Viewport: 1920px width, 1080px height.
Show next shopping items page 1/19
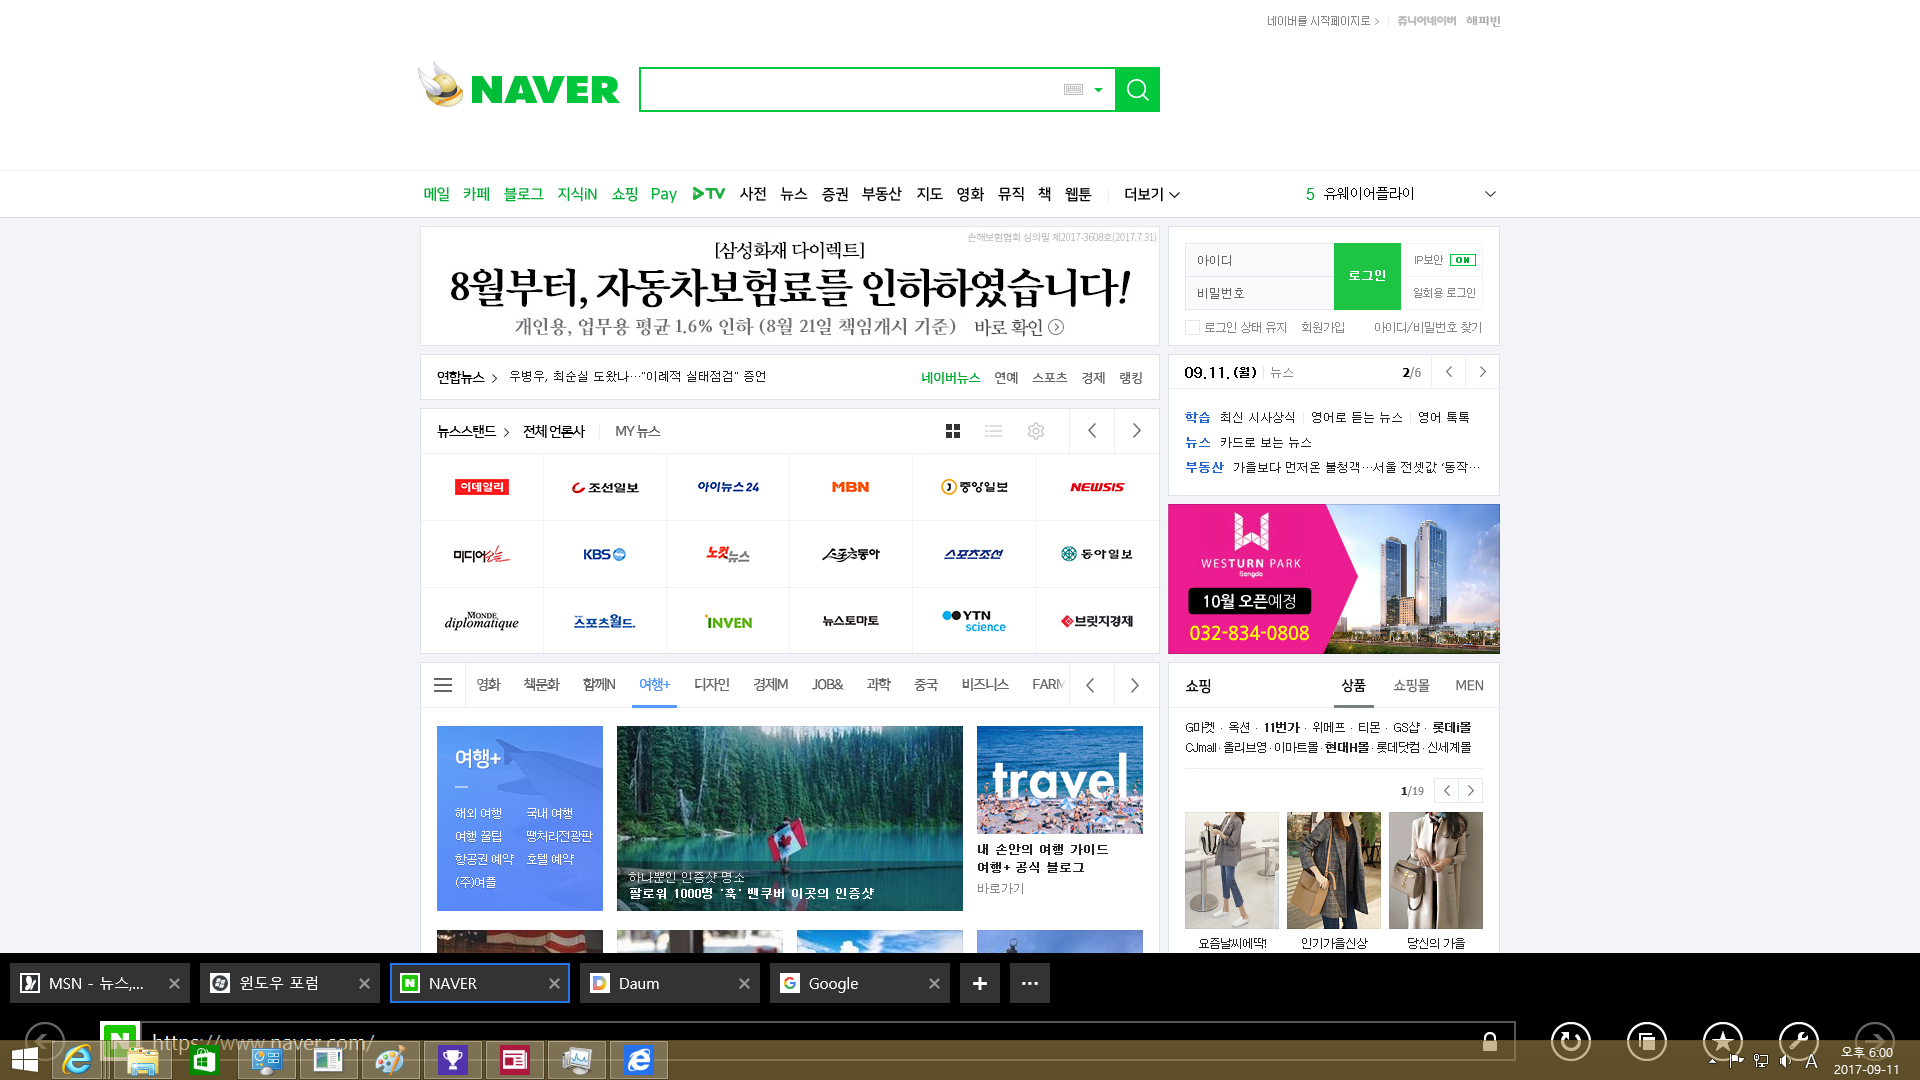[x=1470, y=791]
